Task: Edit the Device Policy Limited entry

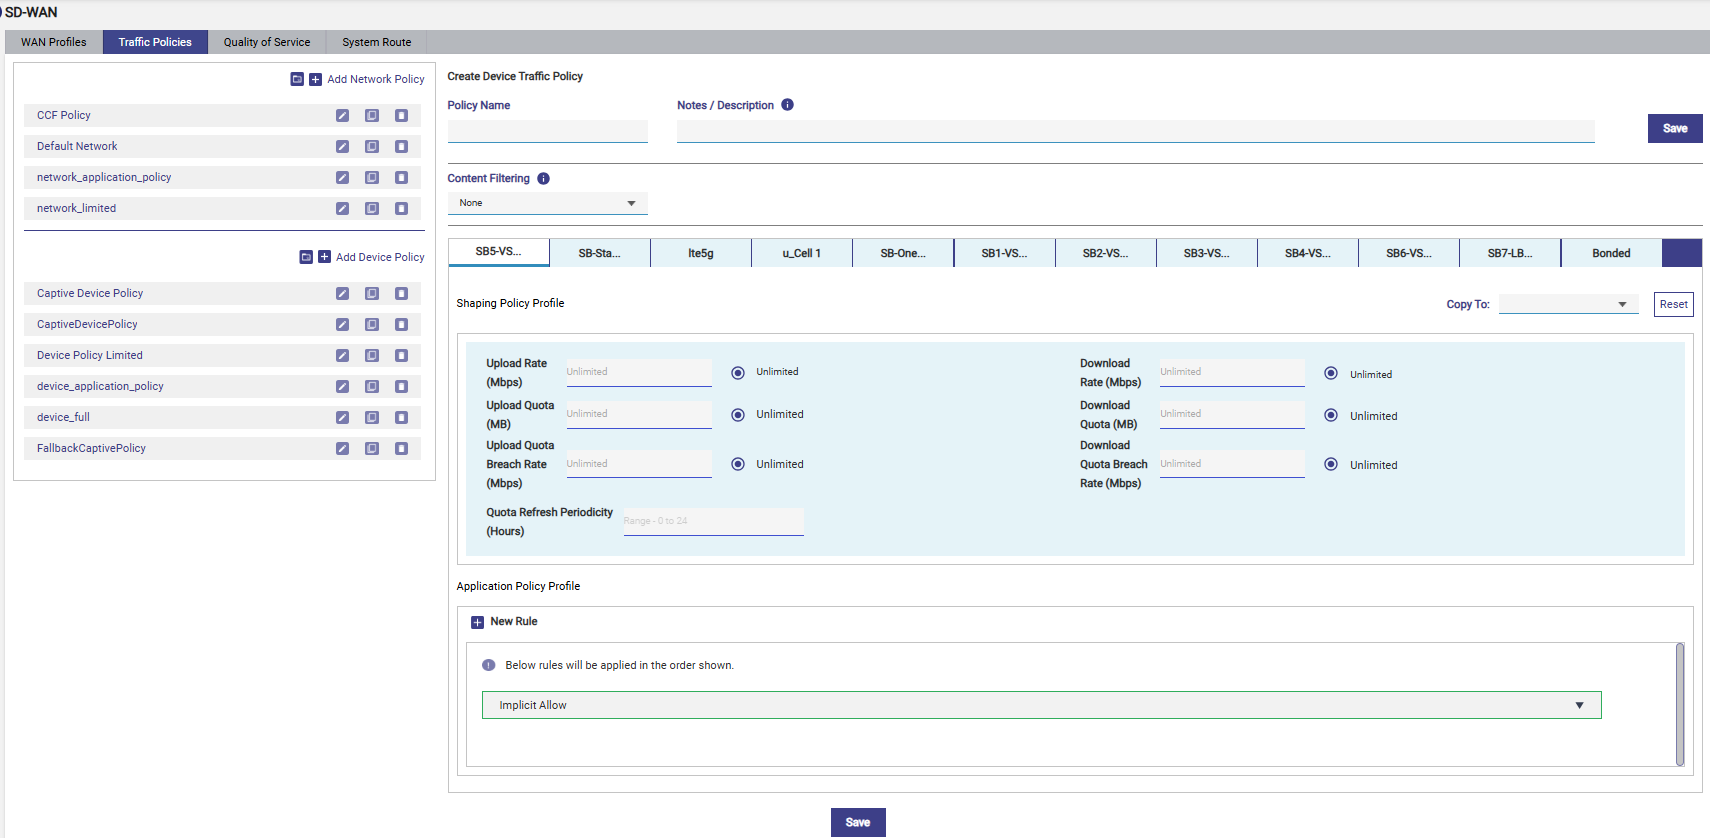Action: pyautogui.click(x=342, y=356)
